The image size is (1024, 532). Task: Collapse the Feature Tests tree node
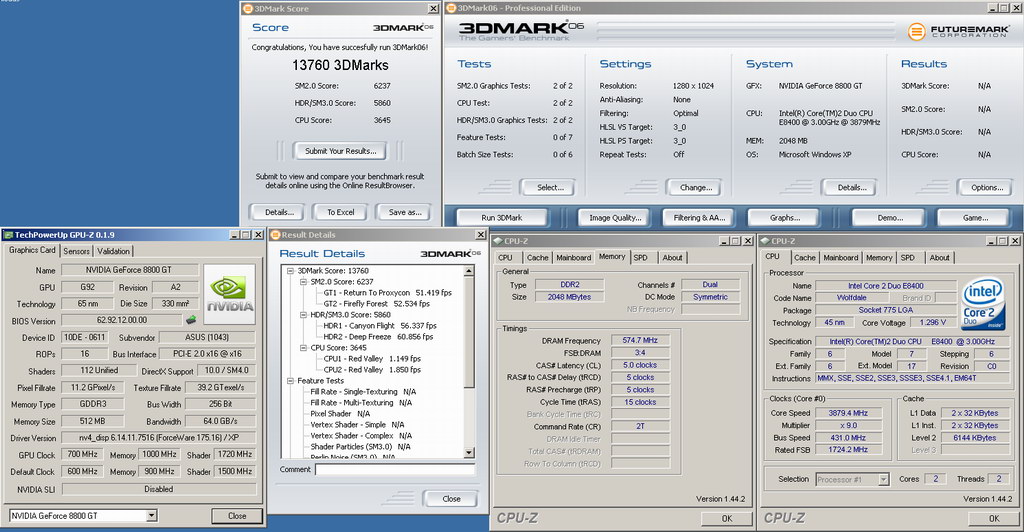click(290, 381)
